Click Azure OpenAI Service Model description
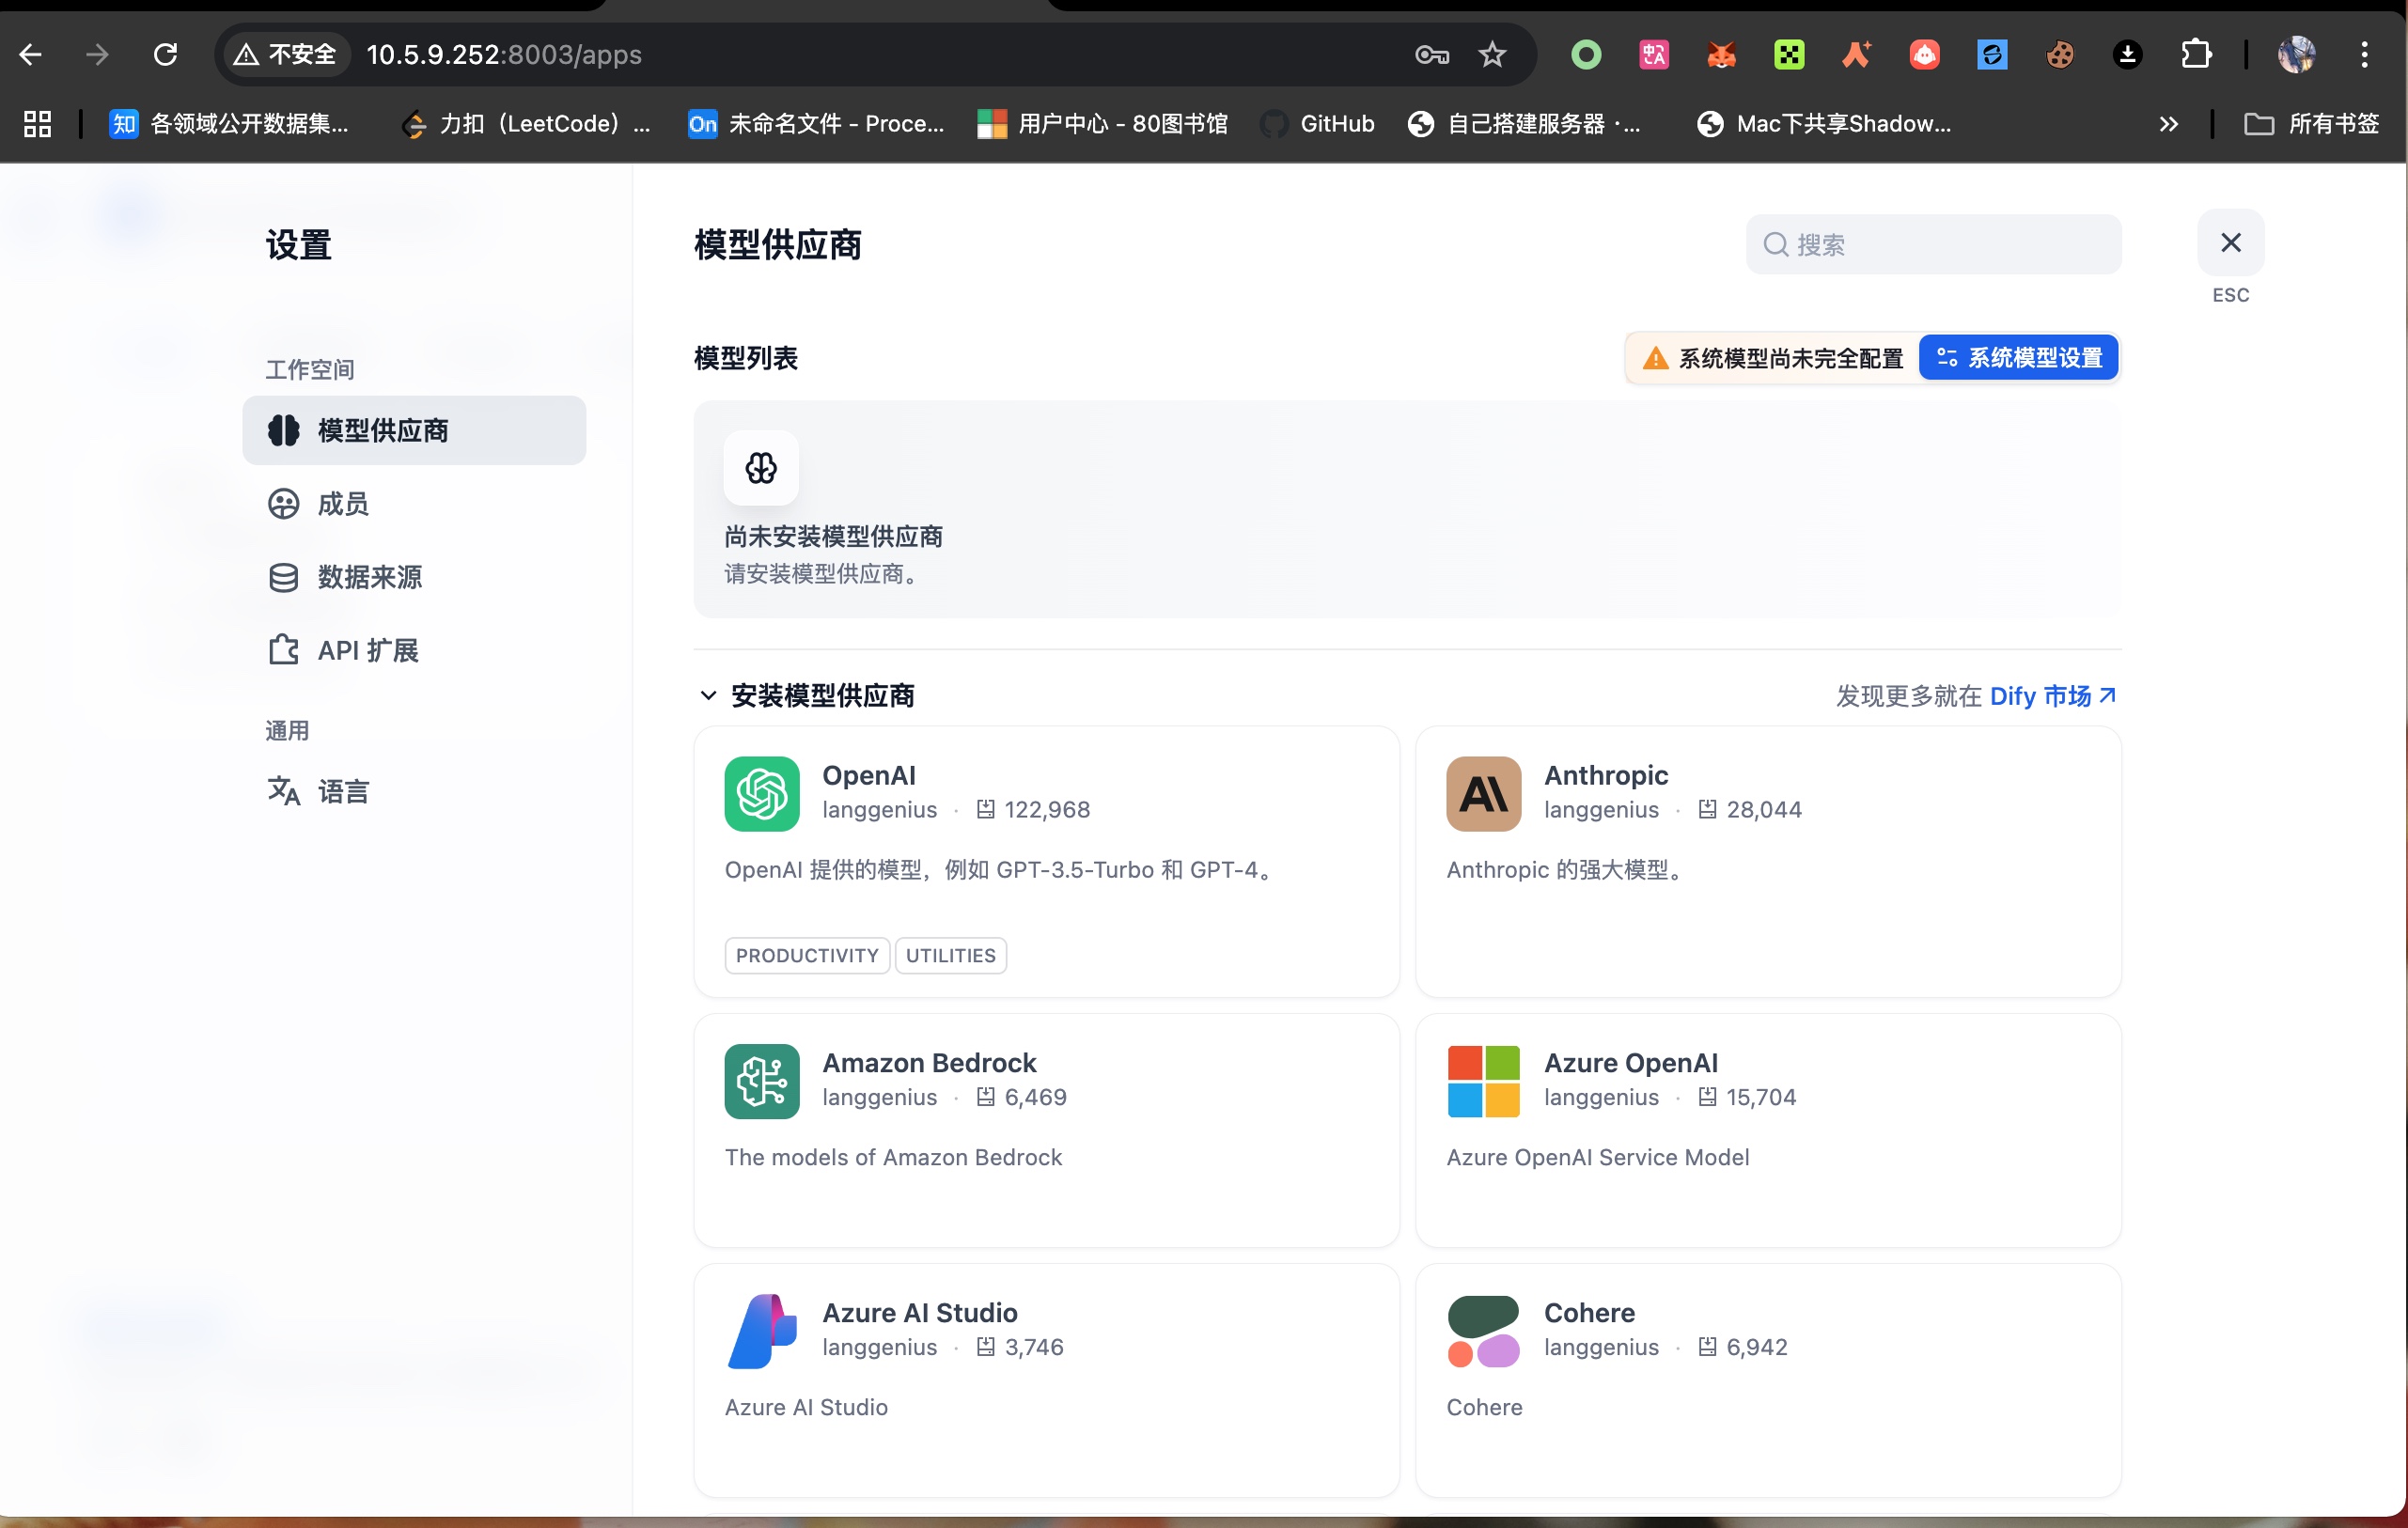Screen dimensions: 2408x1528 click(x=1598, y=1157)
